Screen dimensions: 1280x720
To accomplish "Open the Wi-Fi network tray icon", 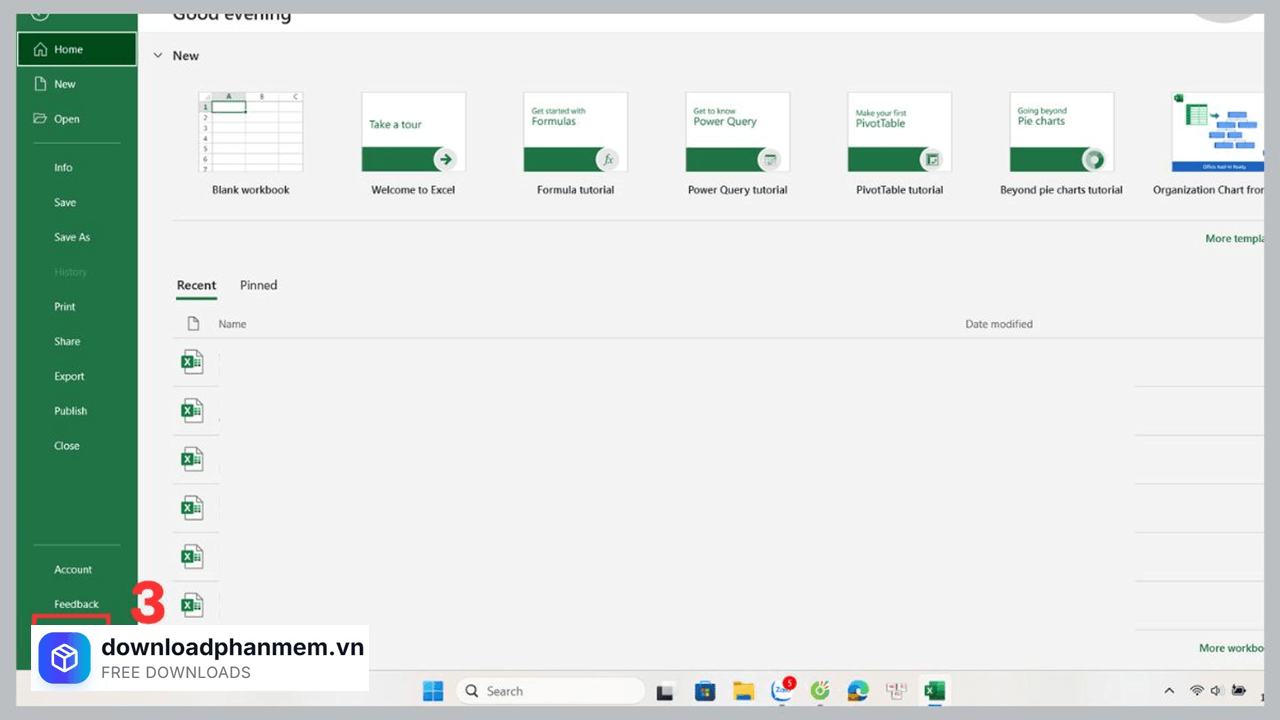I will 1197,691.
